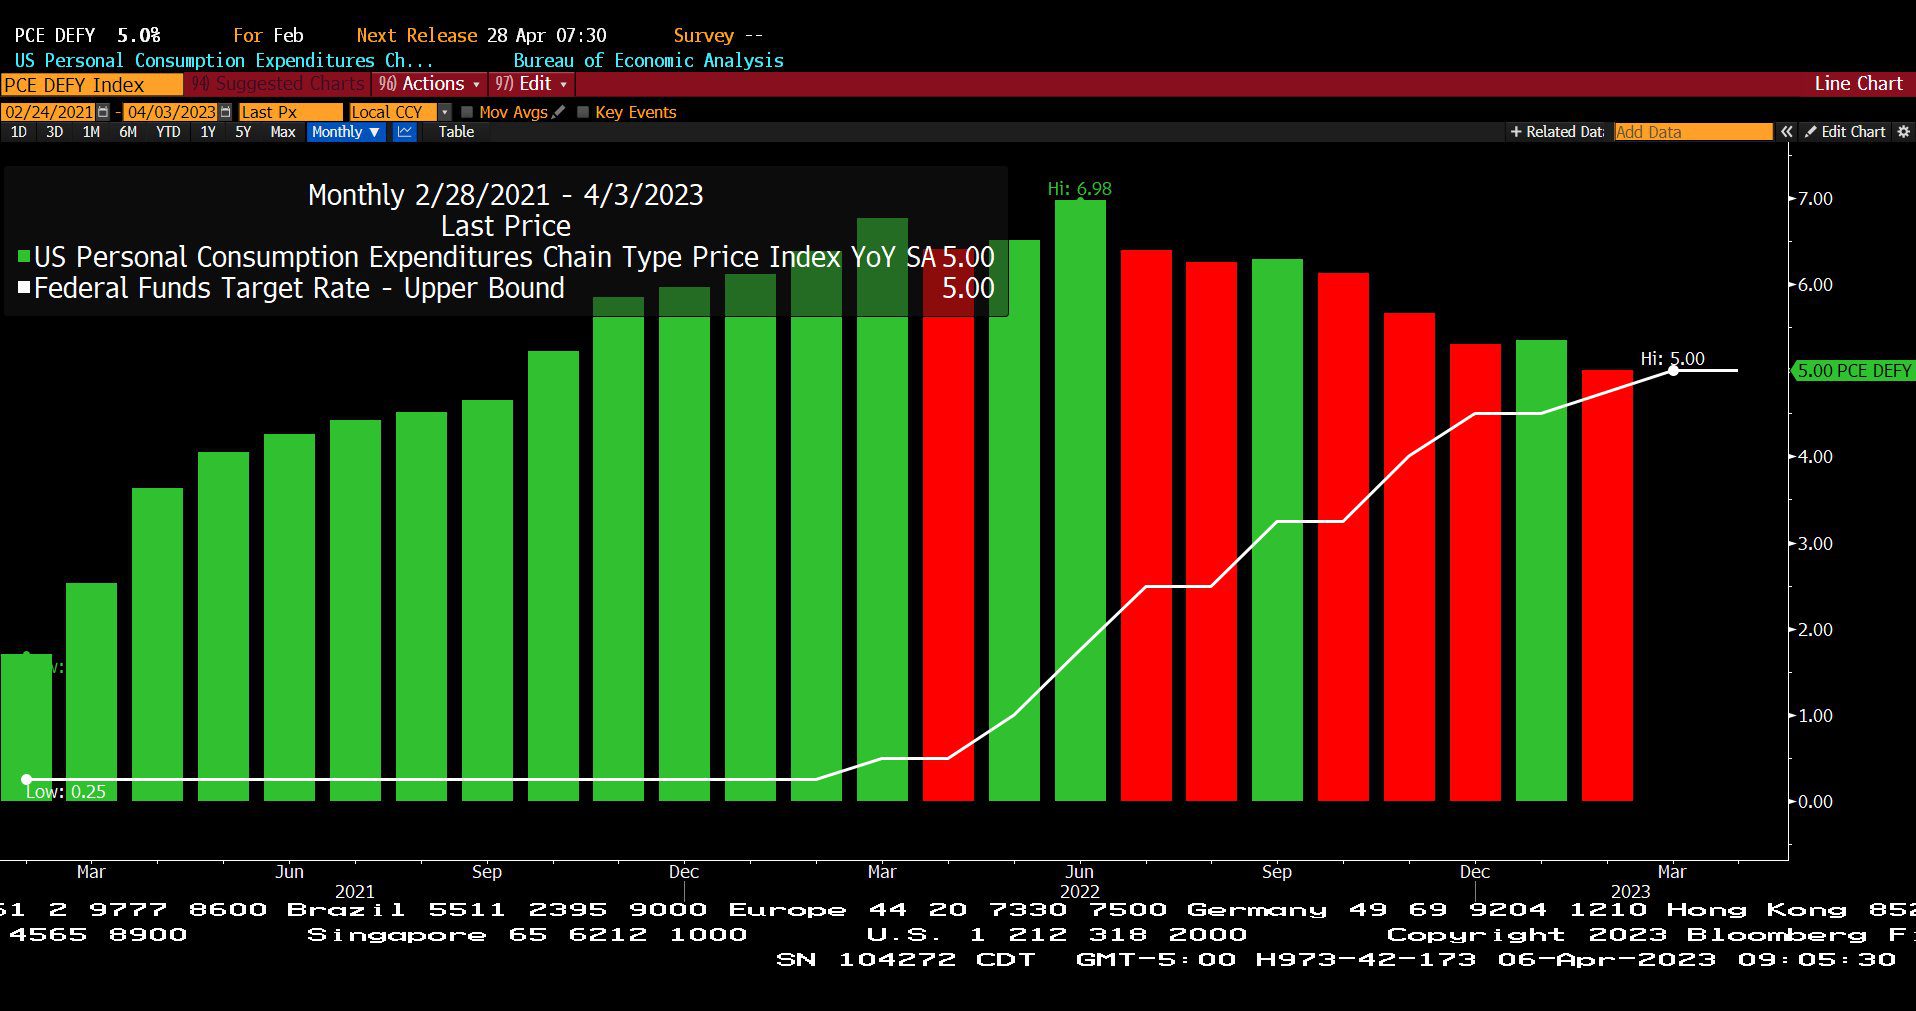Screen dimensions: 1916x1011
Task: Open the 96) Actions menu
Action: point(429,84)
